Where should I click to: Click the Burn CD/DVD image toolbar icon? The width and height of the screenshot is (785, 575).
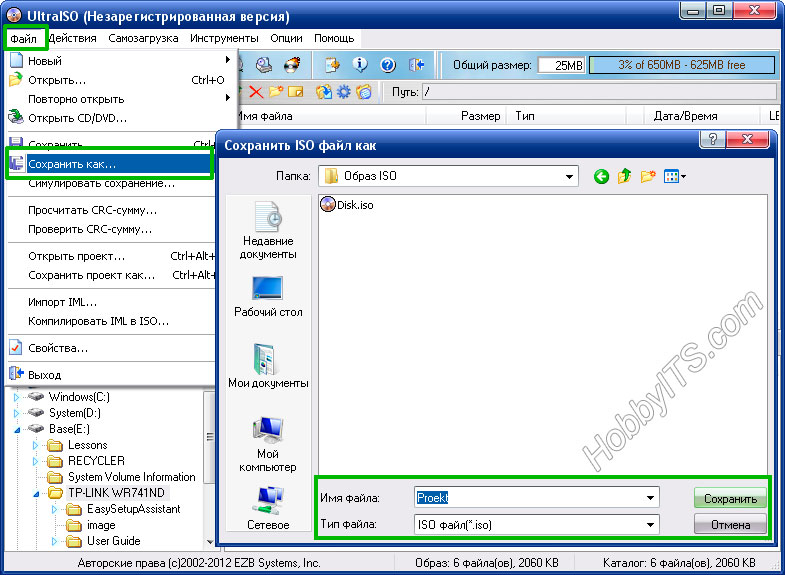[x=292, y=65]
